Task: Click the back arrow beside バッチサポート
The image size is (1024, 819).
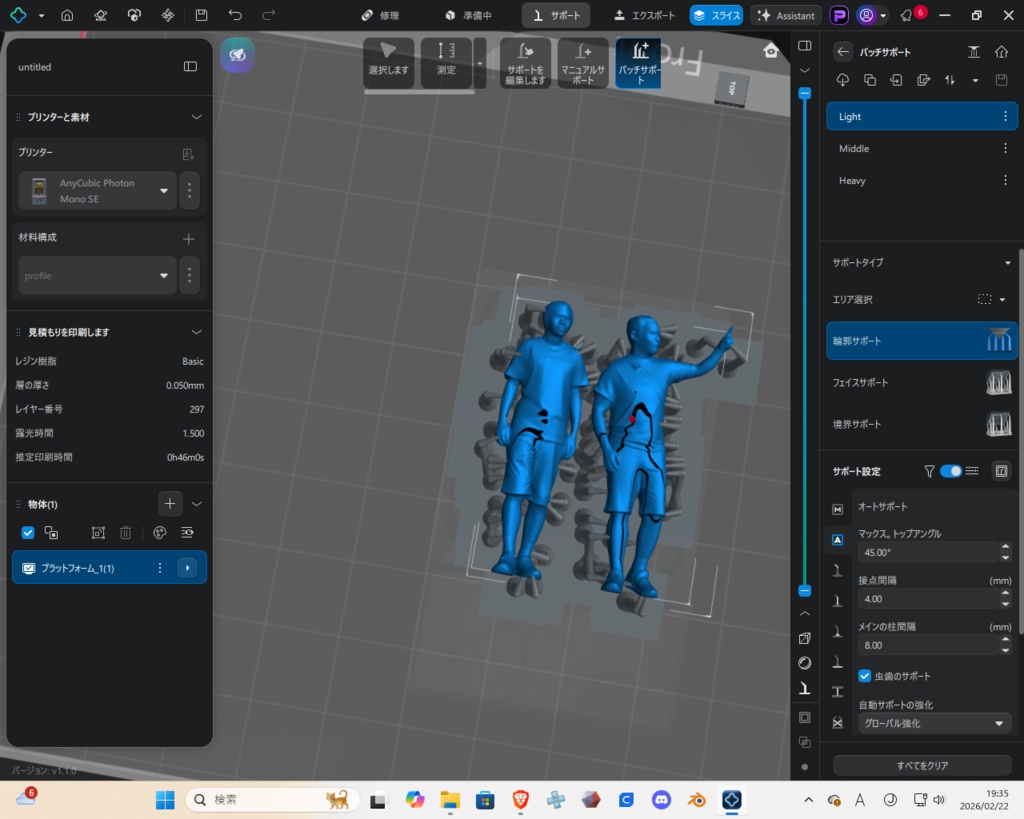Action: [843, 52]
